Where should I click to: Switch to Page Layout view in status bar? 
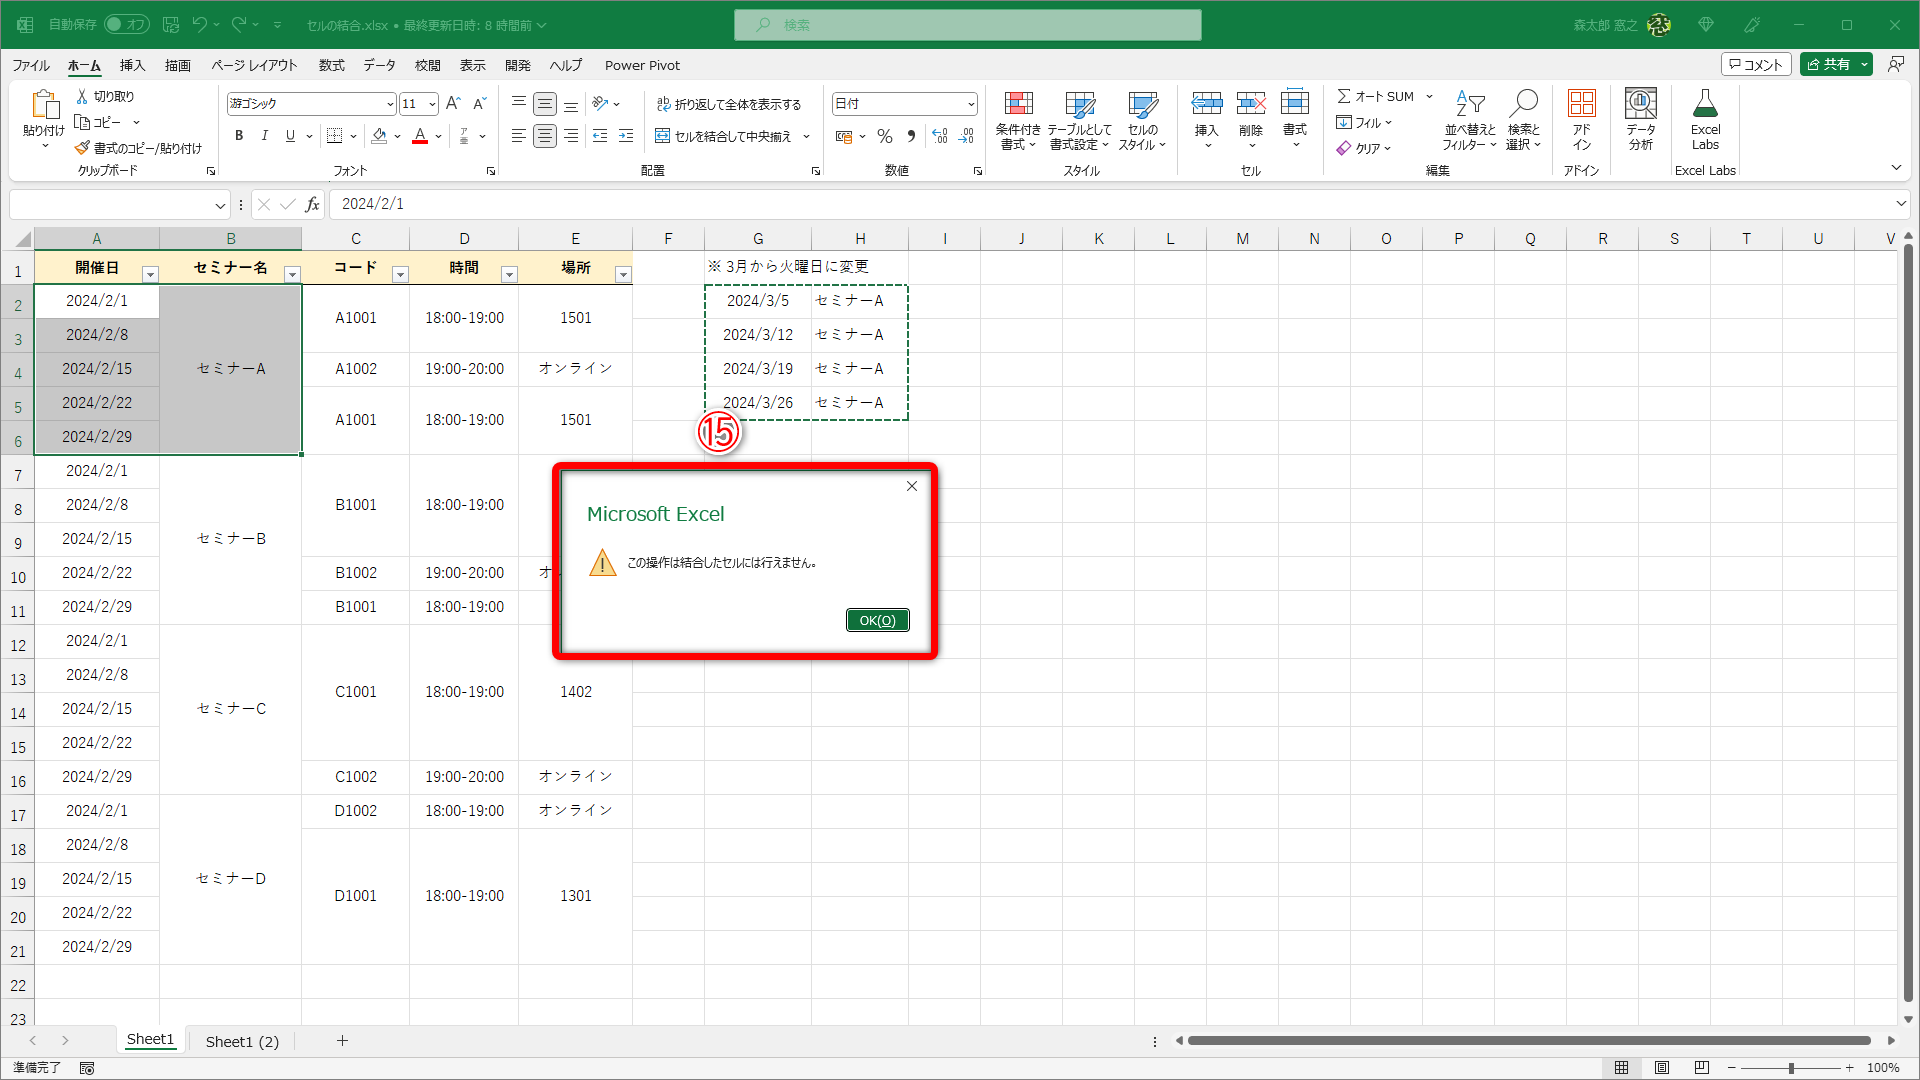click(x=1662, y=1068)
